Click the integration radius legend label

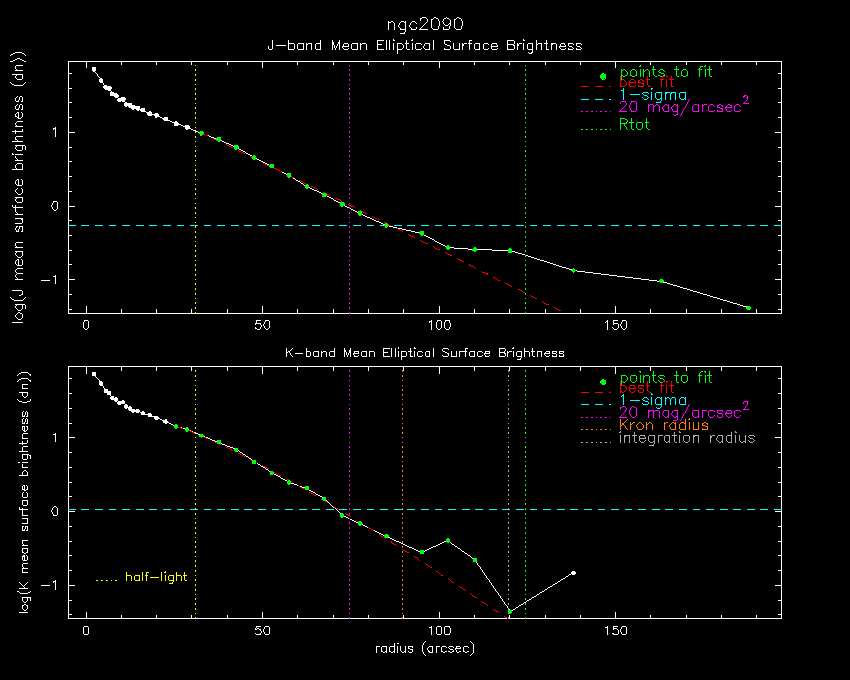point(687,438)
